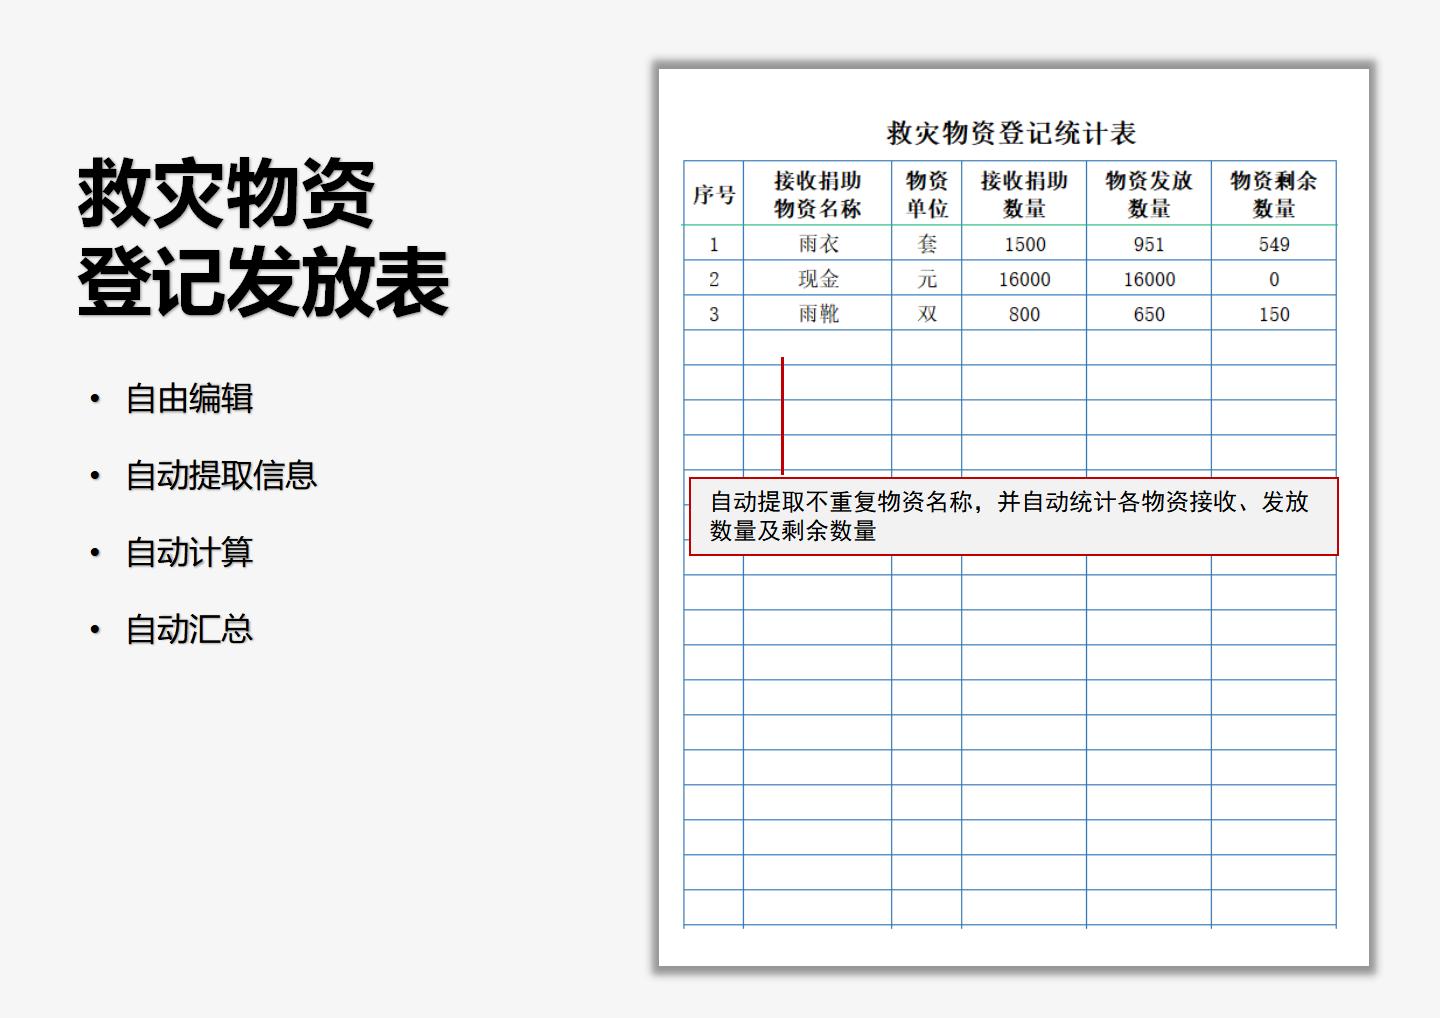
Task: Select the cell showing 650
Action: click(1148, 314)
